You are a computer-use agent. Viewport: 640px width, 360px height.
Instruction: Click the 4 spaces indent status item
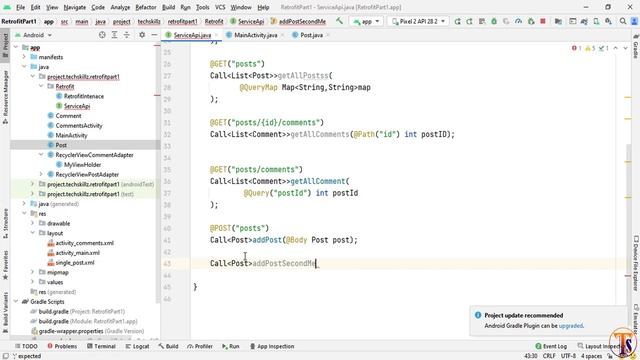pyautogui.click(x=591, y=356)
